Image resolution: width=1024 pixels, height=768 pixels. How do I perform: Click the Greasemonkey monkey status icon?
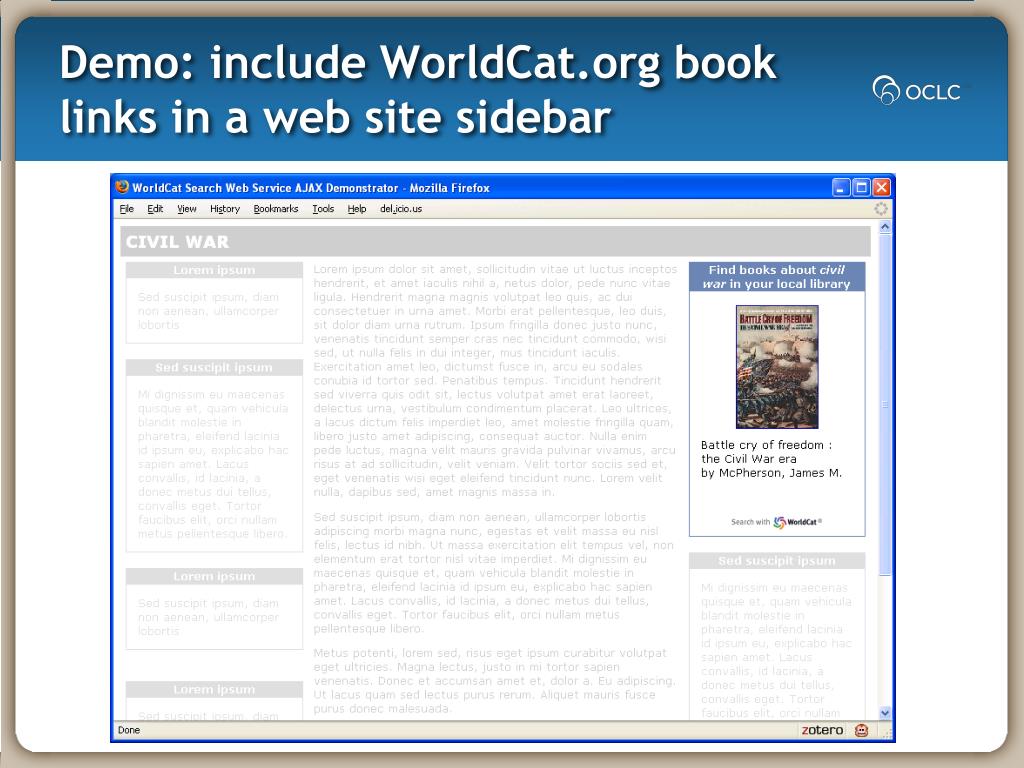tap(861, 730)
